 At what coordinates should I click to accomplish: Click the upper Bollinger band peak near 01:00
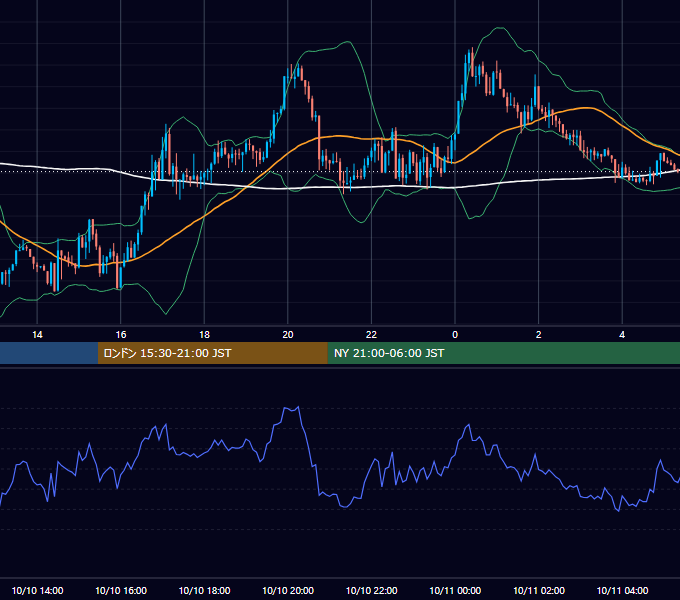point(500,28)
